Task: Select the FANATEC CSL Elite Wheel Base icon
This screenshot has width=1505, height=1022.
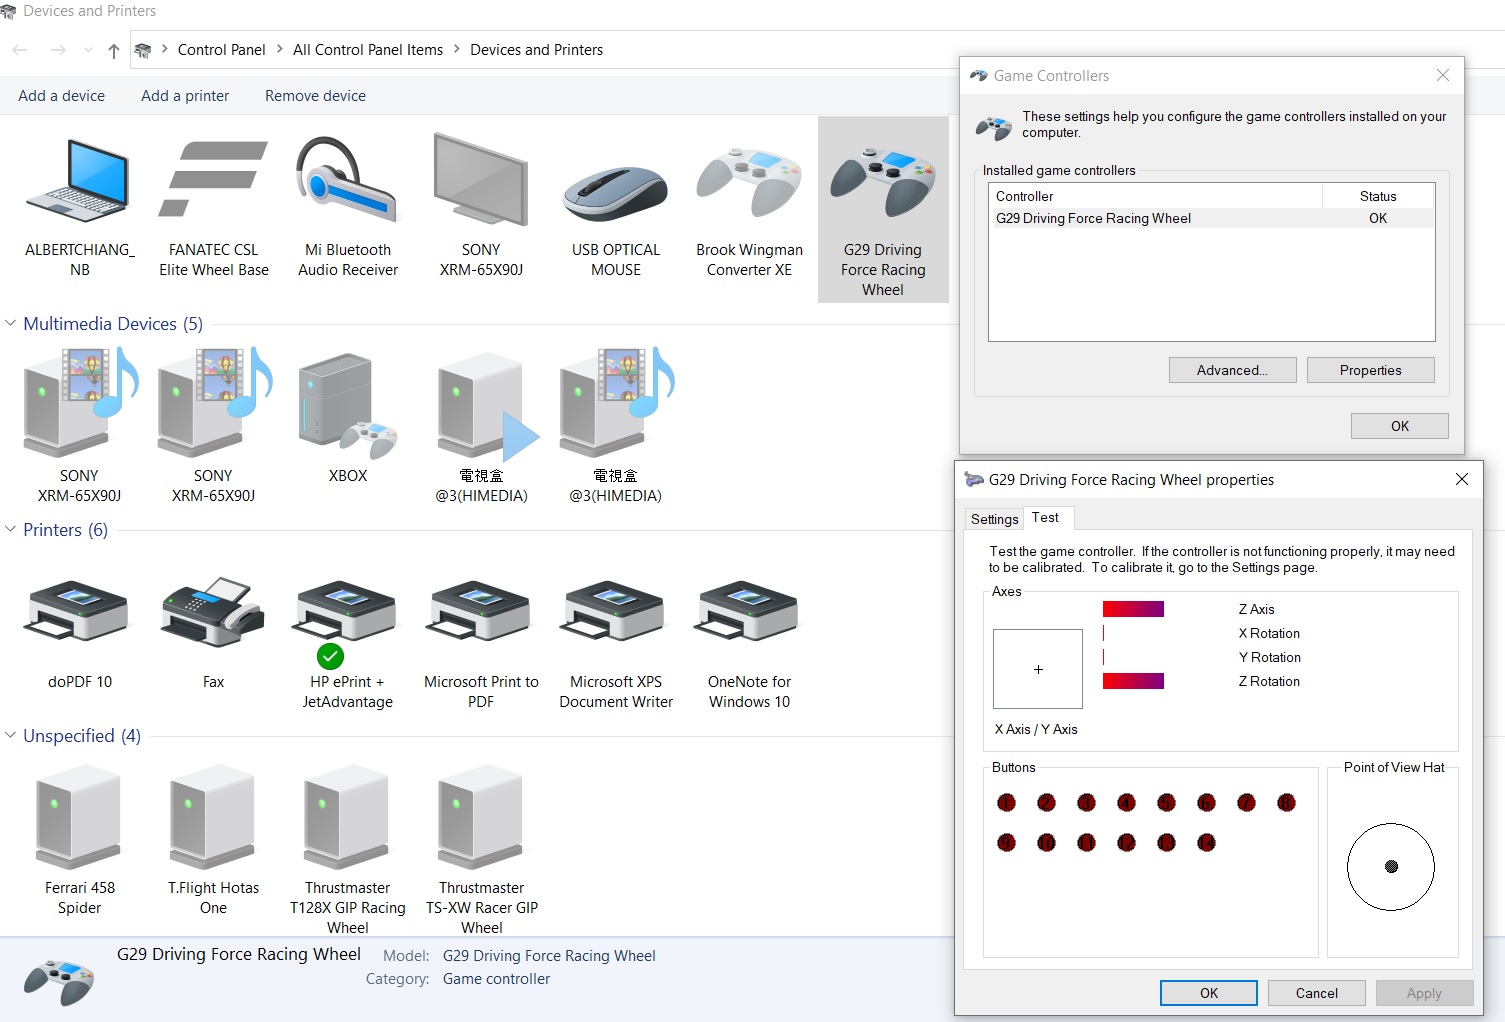Action: pyautogui.click(x=213, y=180)
